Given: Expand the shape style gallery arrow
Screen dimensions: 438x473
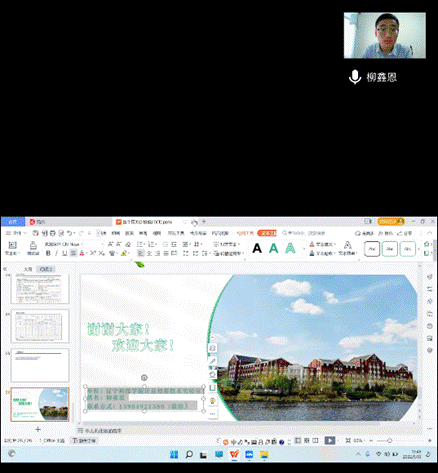Looking at the screenshot, I should click(x=419, y=249).
